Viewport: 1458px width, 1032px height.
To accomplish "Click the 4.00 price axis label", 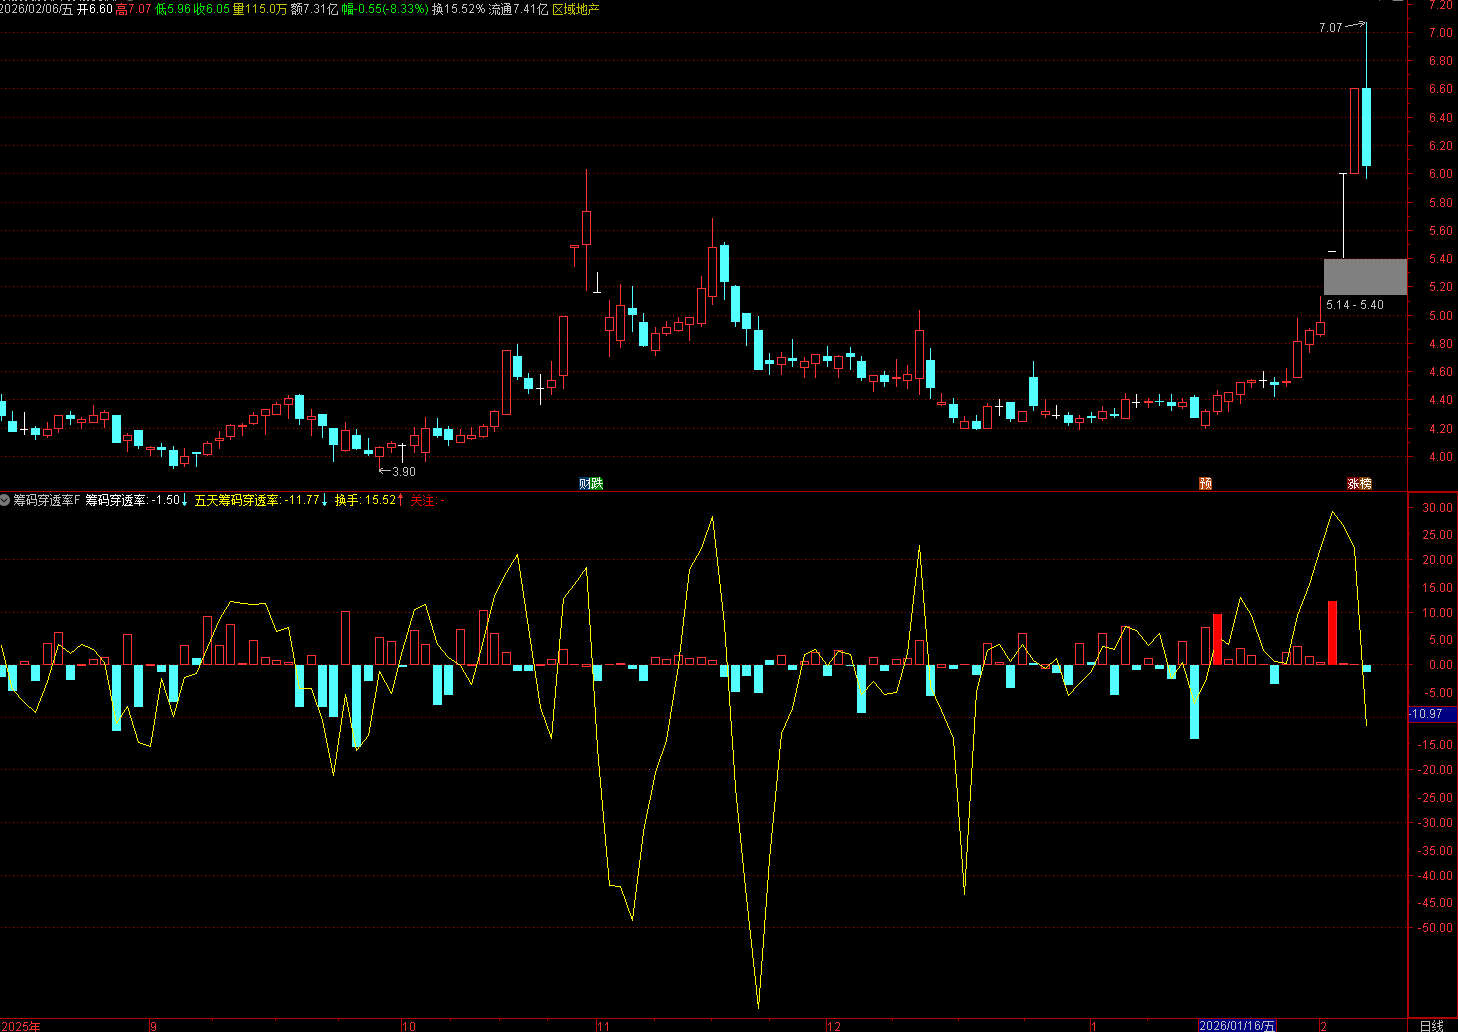I will 1441,457.
